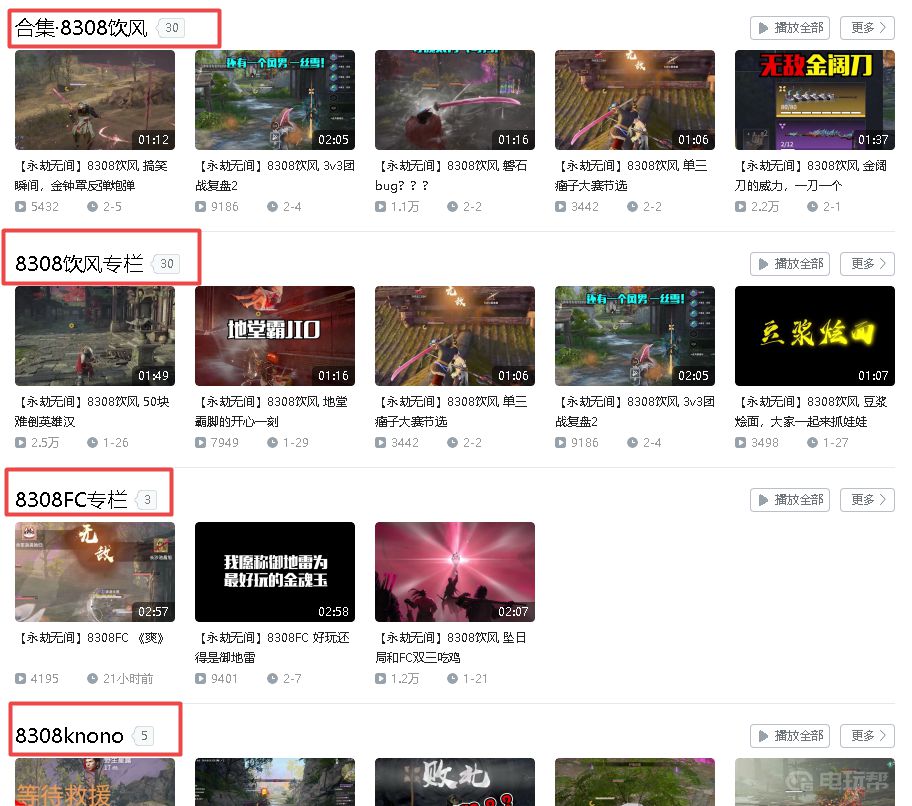Open the video title 磐石bug？？？

coord(451,176)
